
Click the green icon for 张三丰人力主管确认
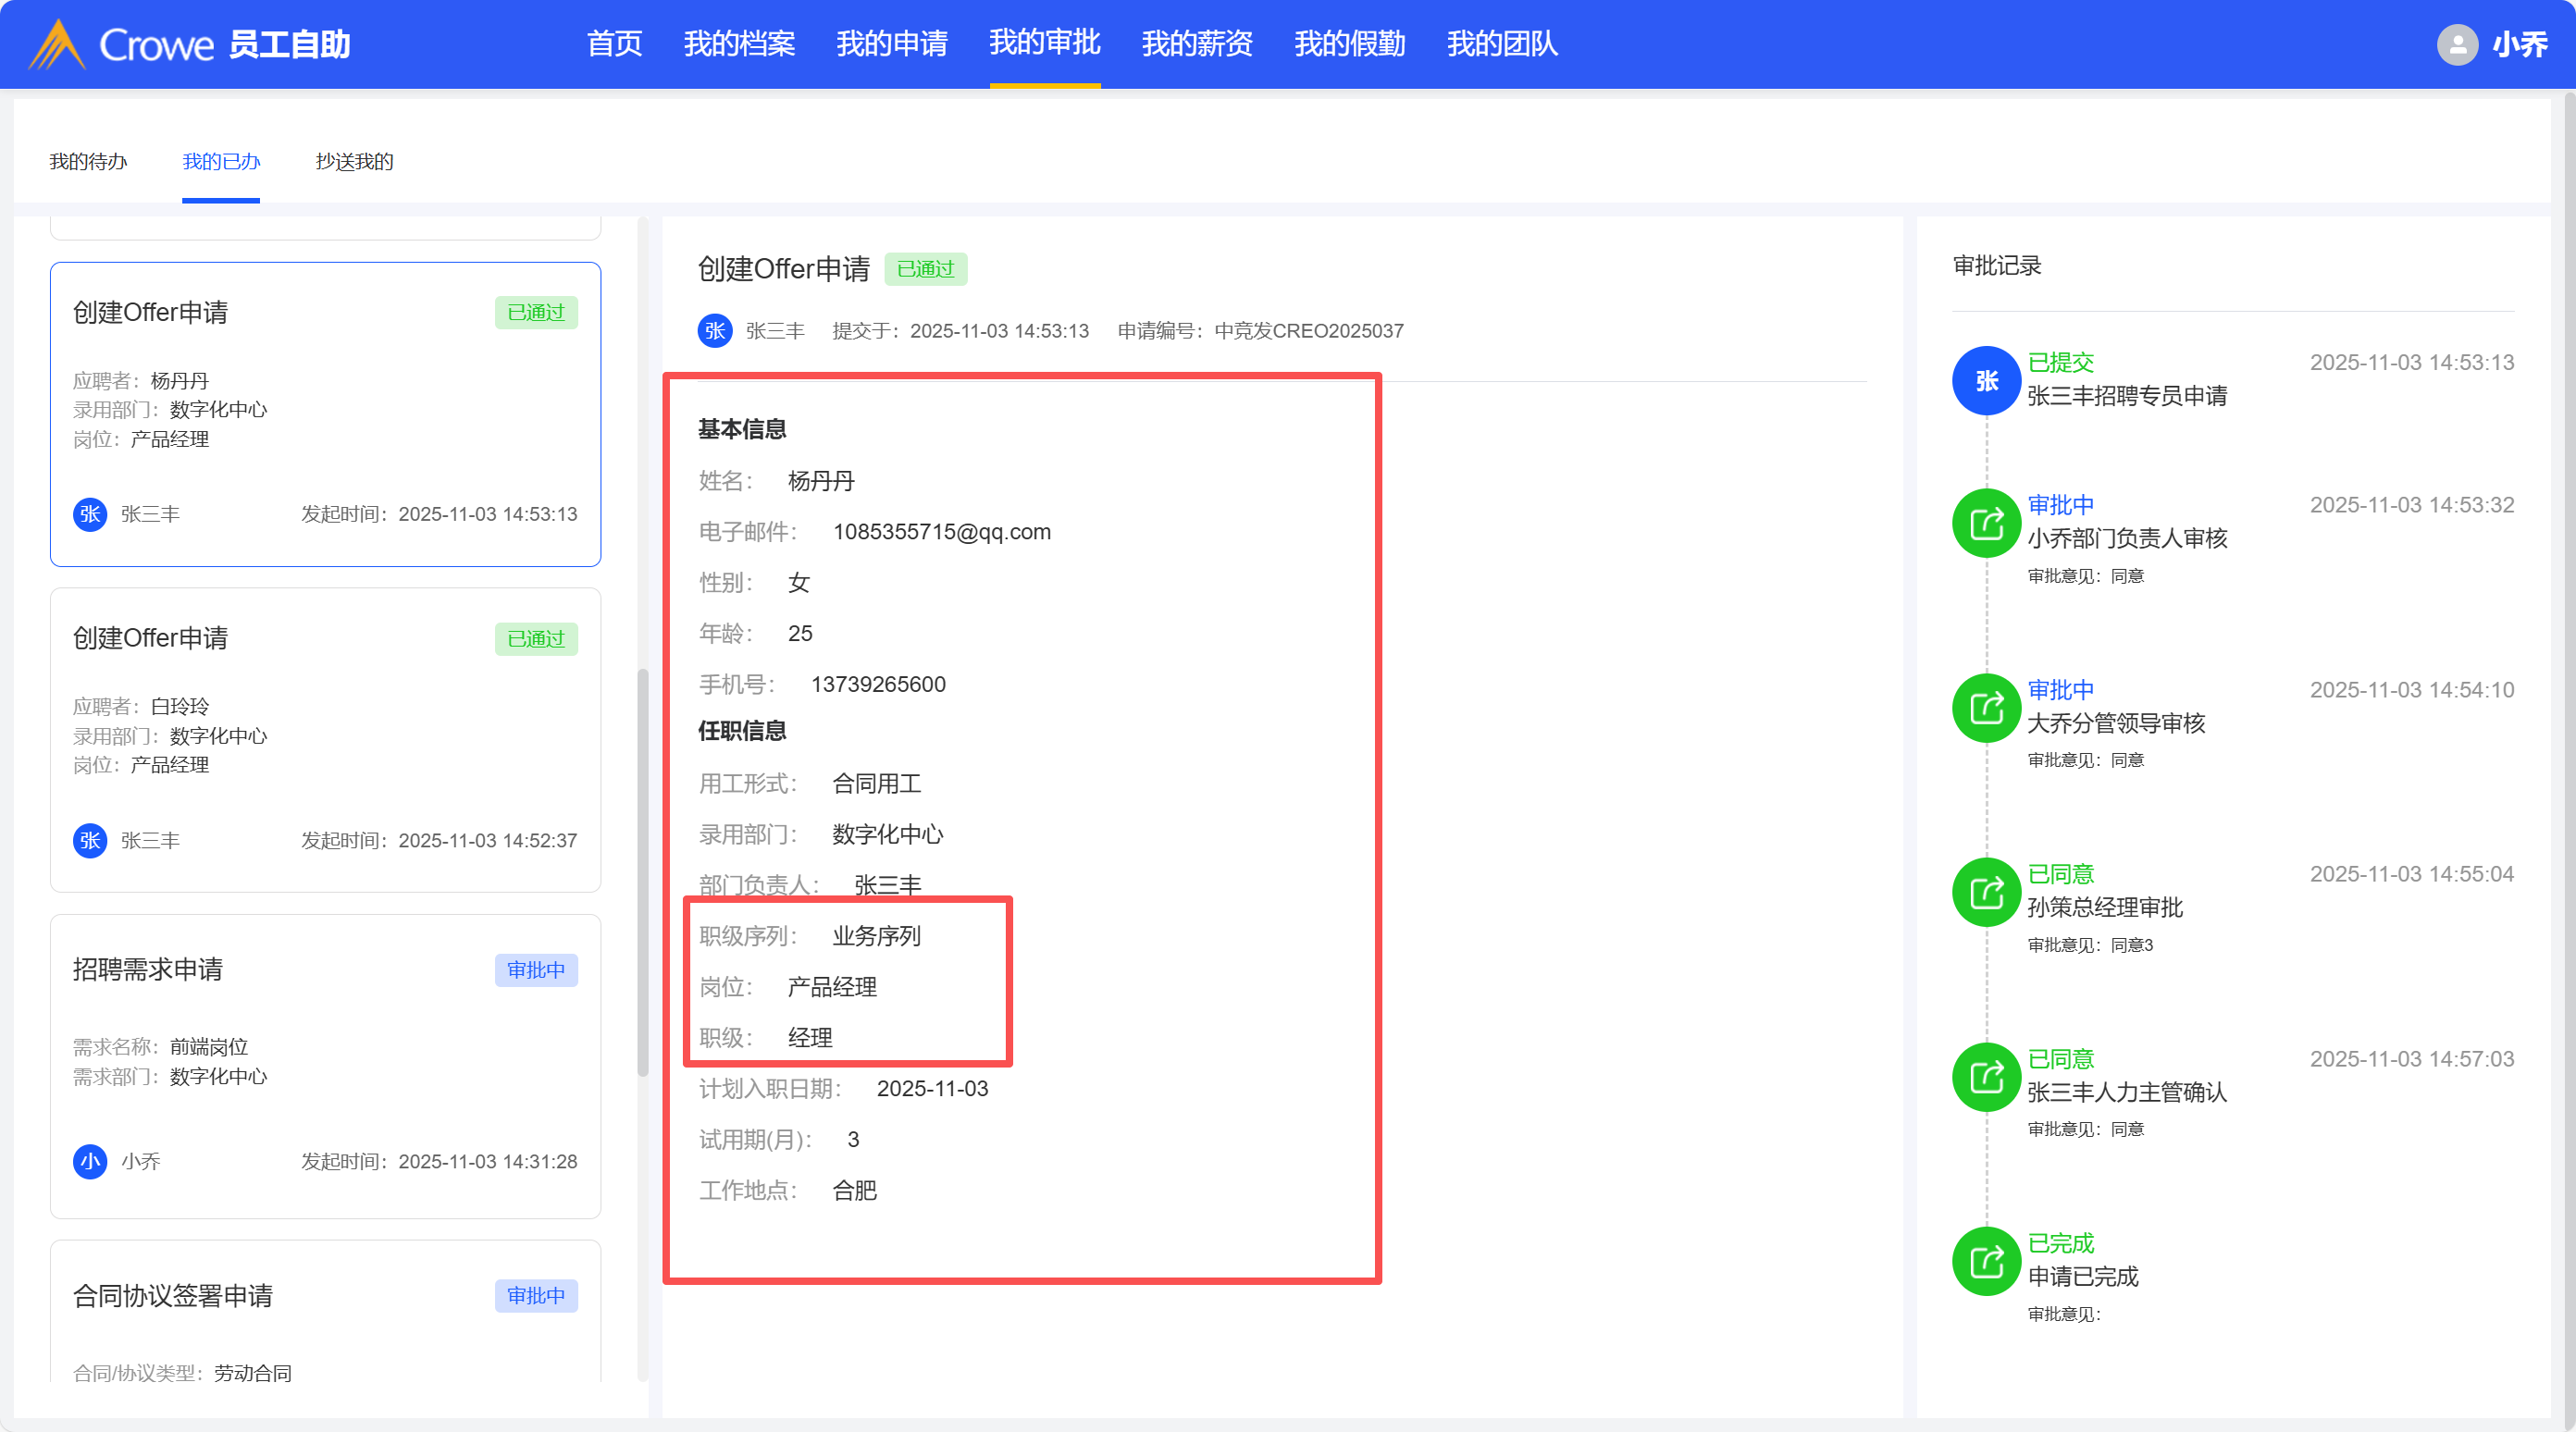1985,1077
